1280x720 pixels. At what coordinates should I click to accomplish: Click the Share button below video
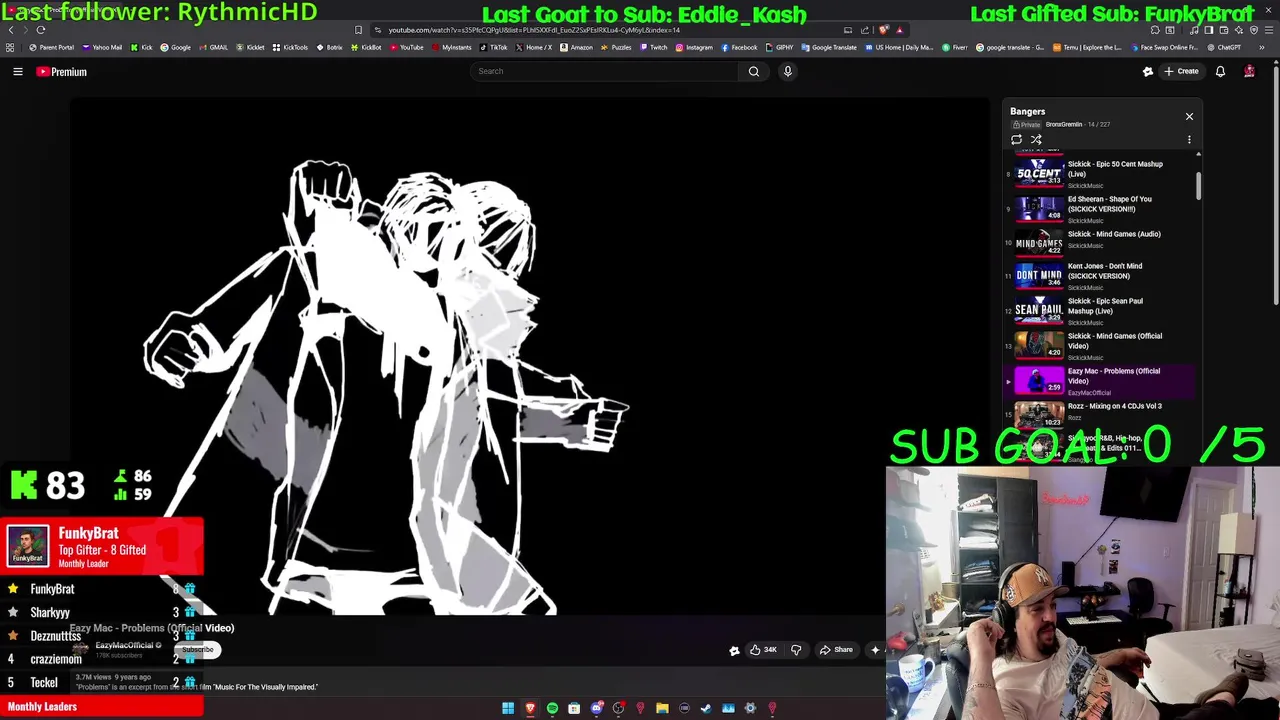click(x=836, y=650)
